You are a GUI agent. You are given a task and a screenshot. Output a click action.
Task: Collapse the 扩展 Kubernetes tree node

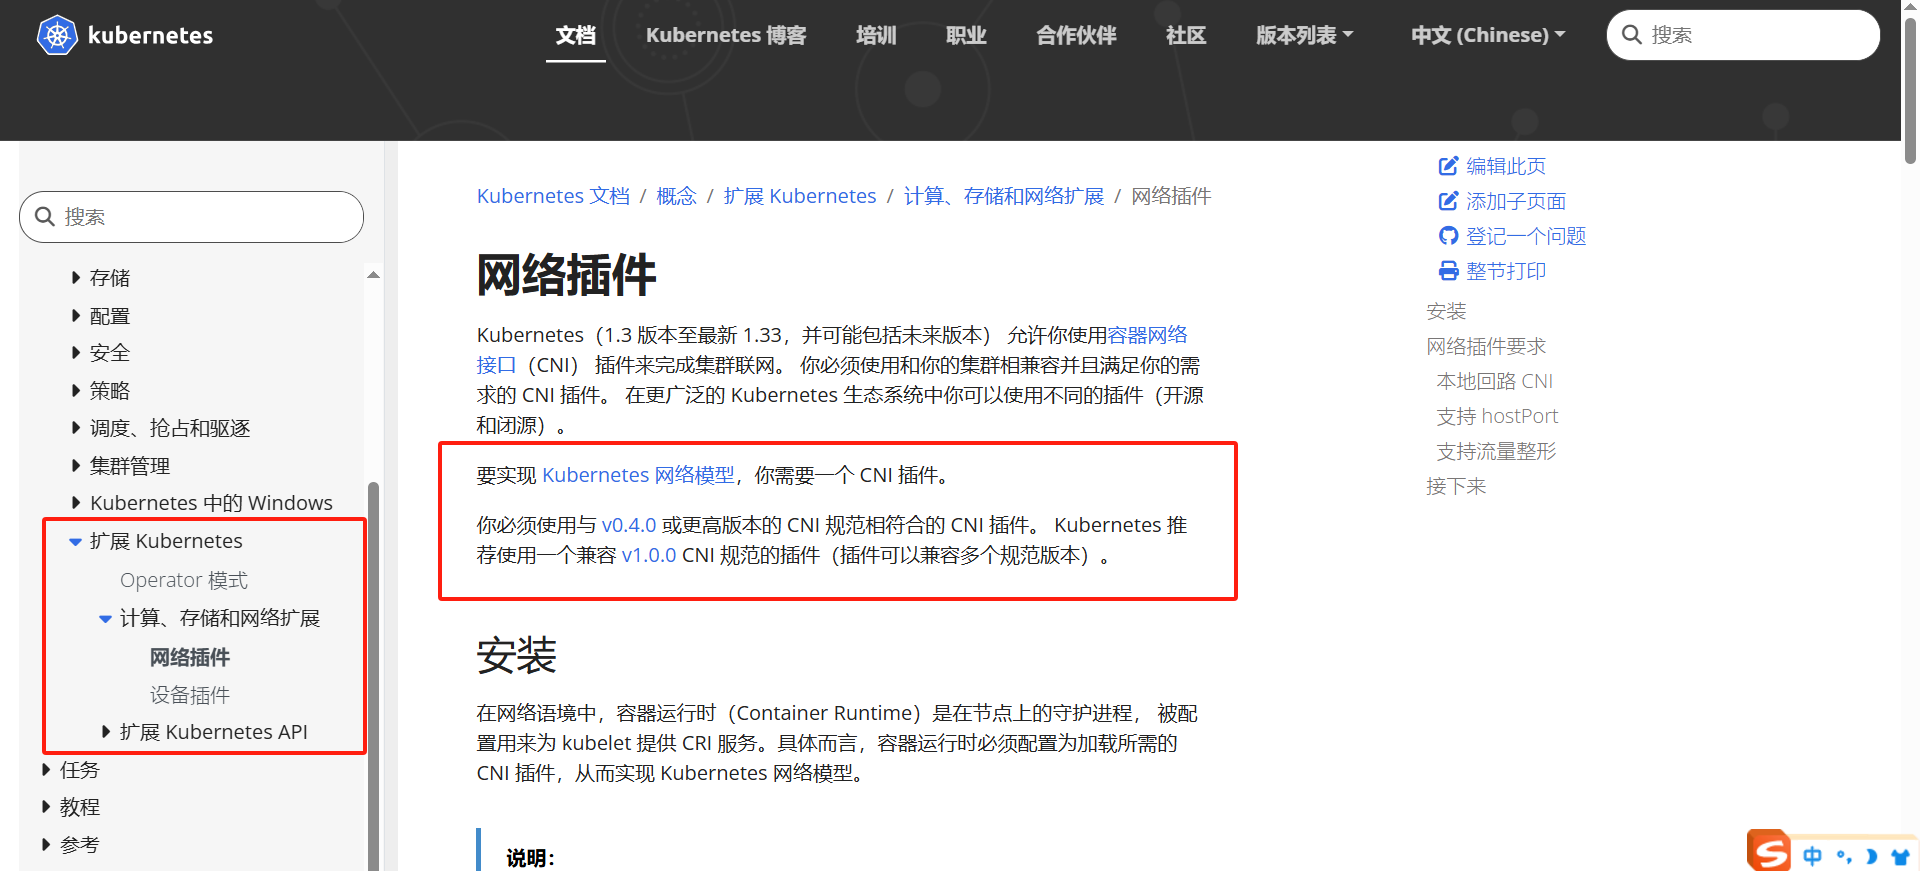(75, 541)
